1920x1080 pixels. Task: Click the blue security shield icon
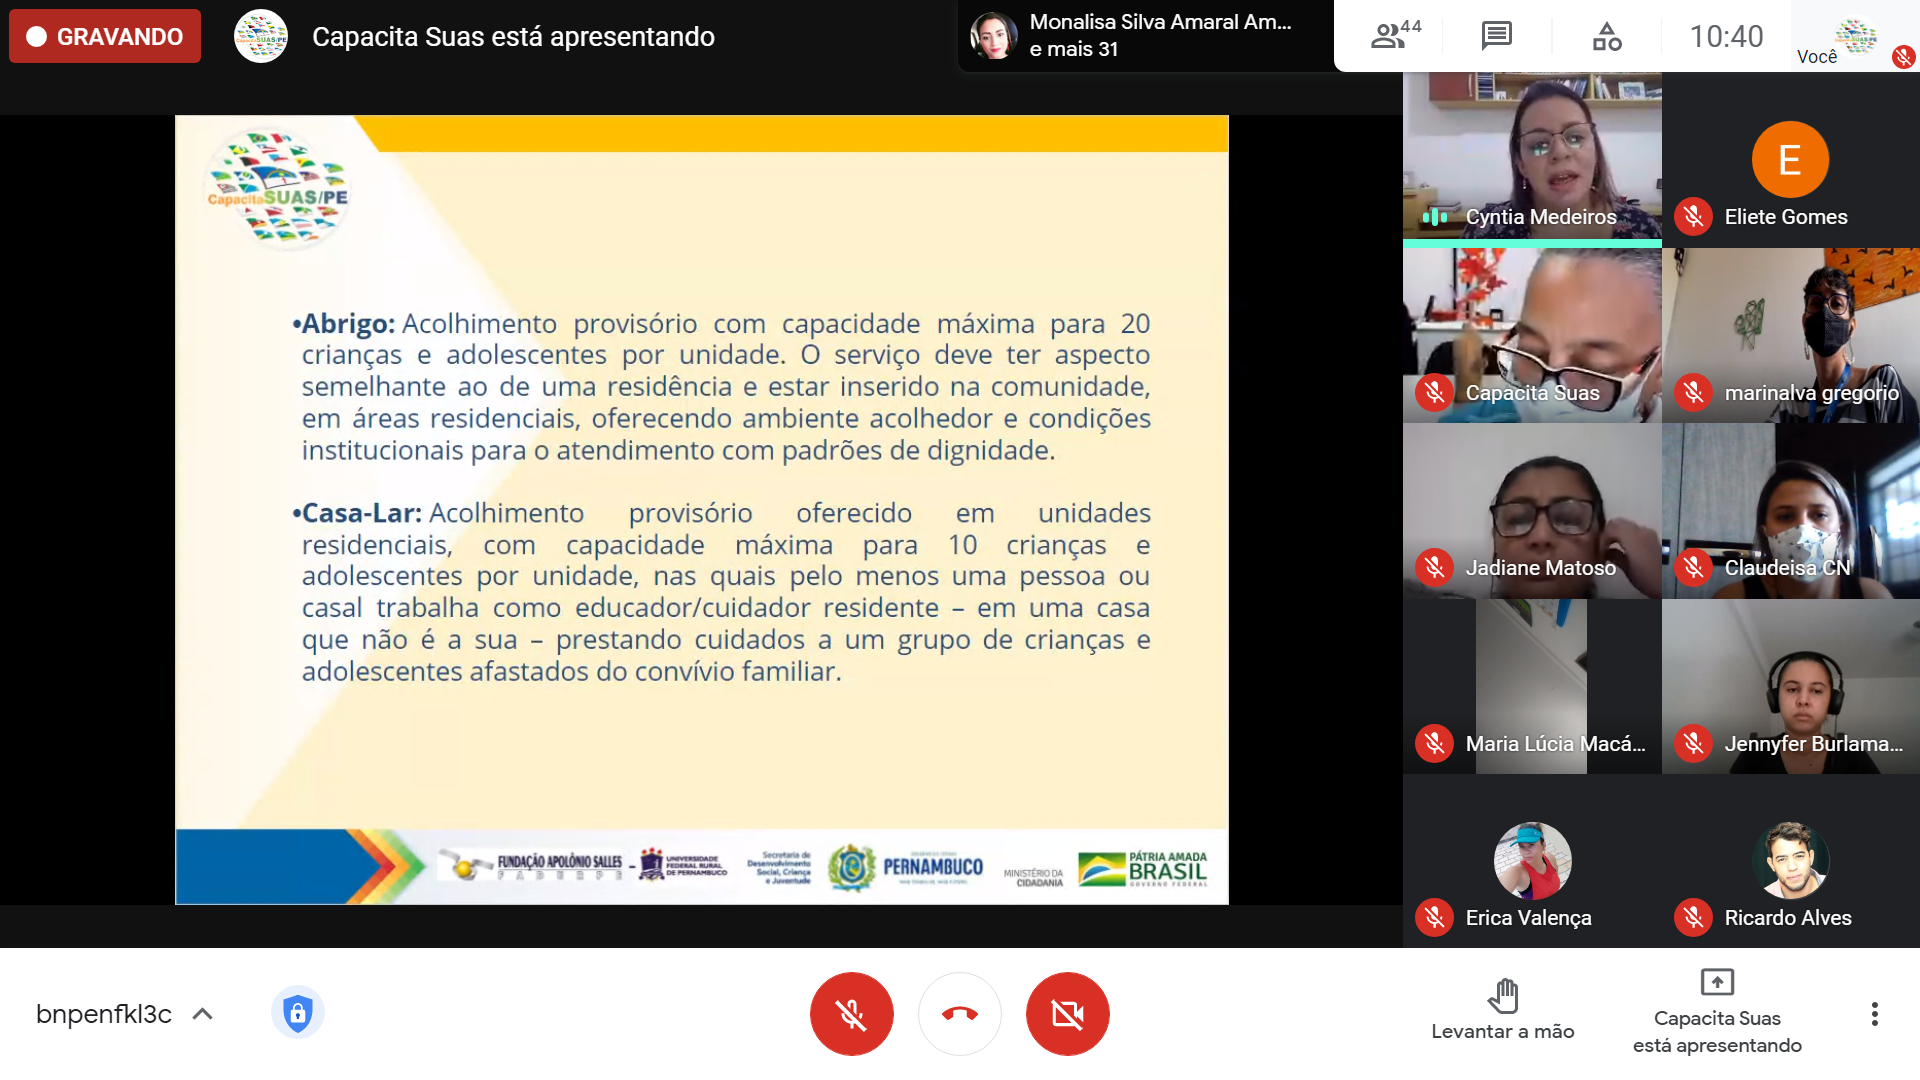click(297, 1013)
